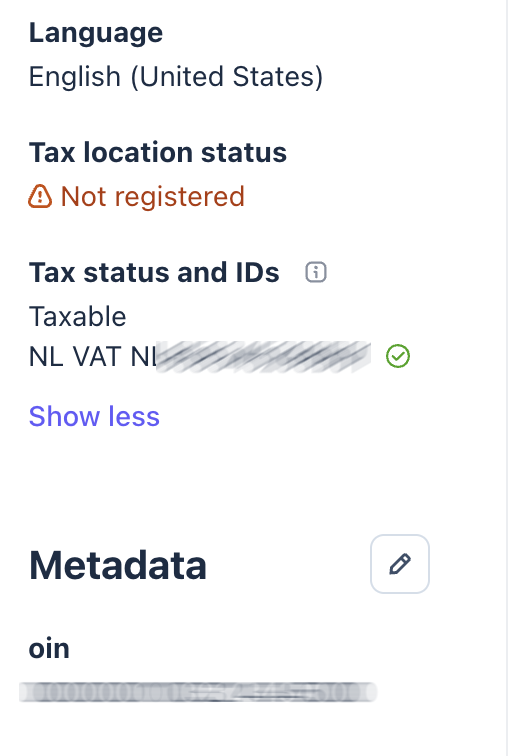Click the redacted VAT number
The height and width of the screenshot is (756, 510).
tap(264, 357)
